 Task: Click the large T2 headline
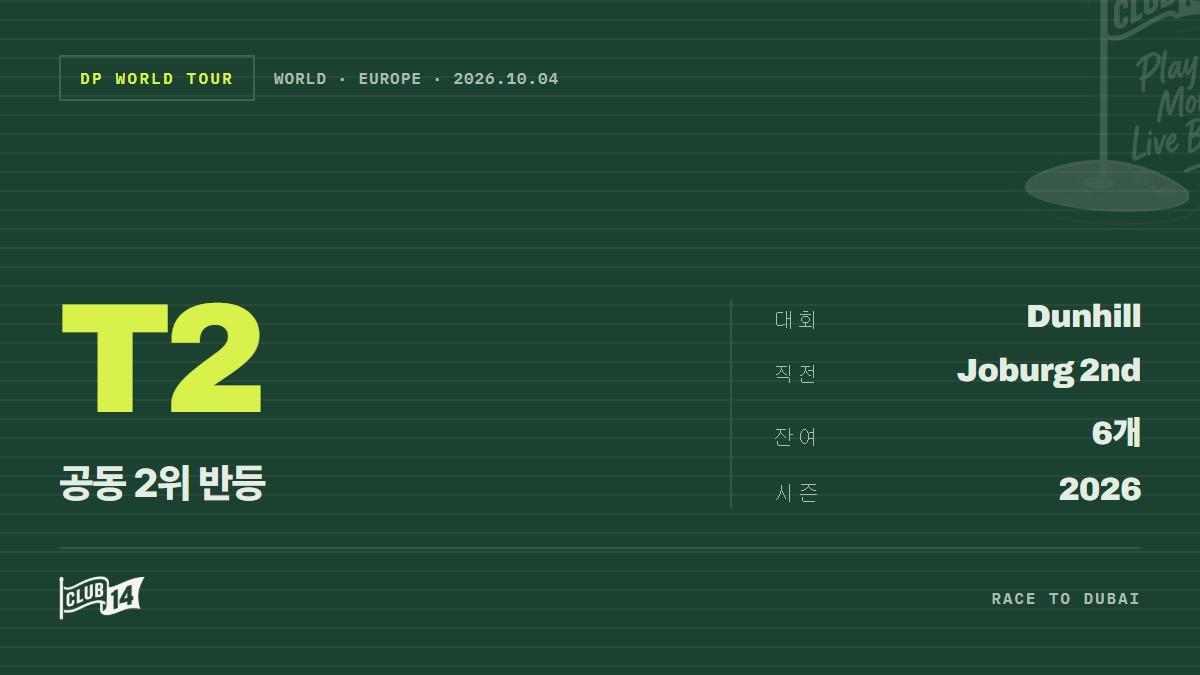(162, 358)
